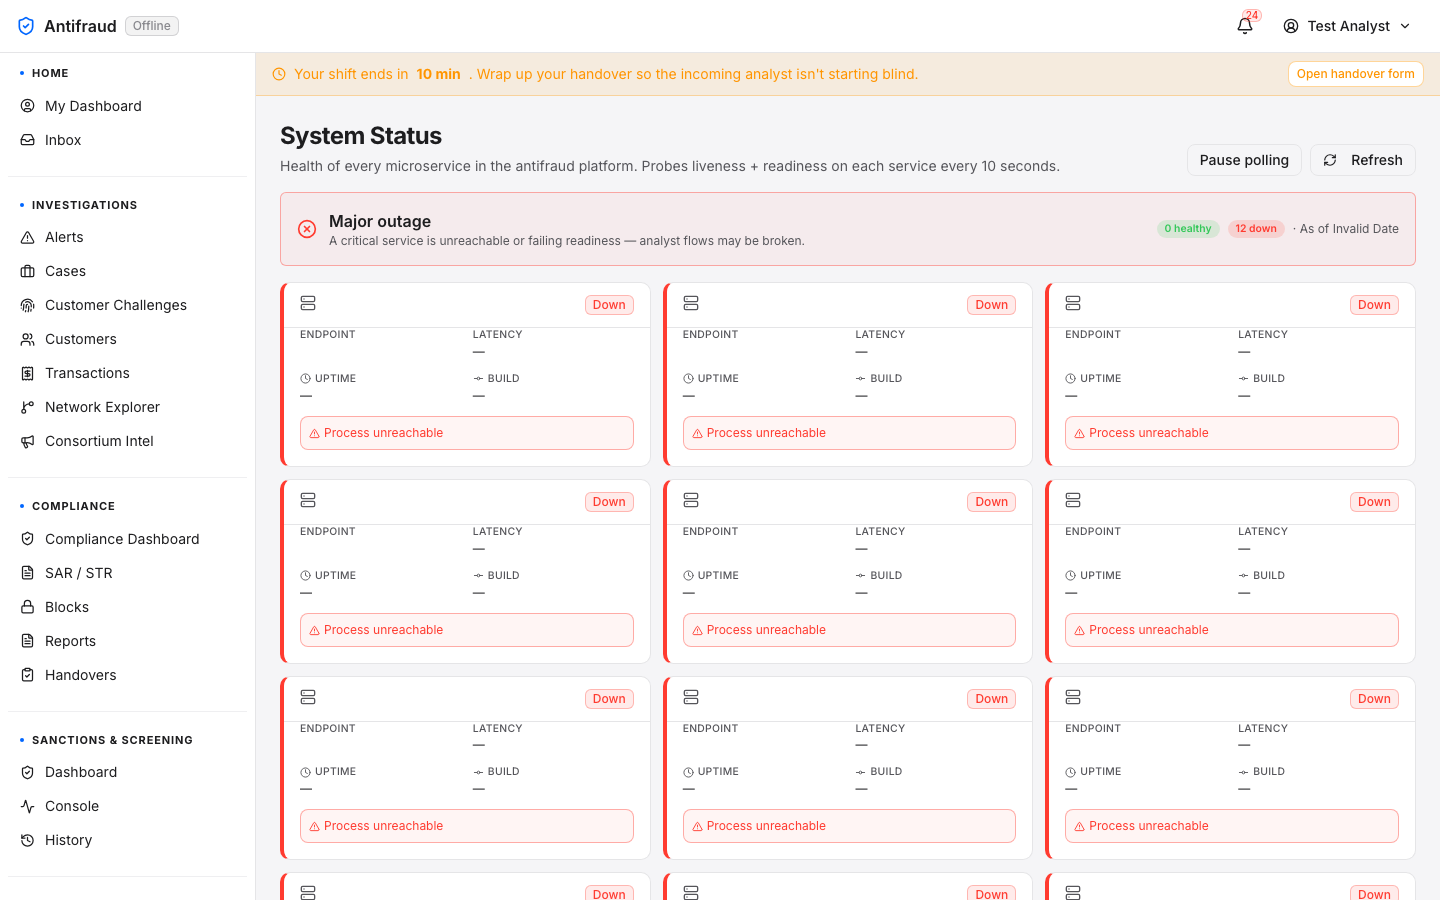This screenshot has width=1440, height=900.
Task: Expand the Test Analyst user menu
Action: point(1347,26)
